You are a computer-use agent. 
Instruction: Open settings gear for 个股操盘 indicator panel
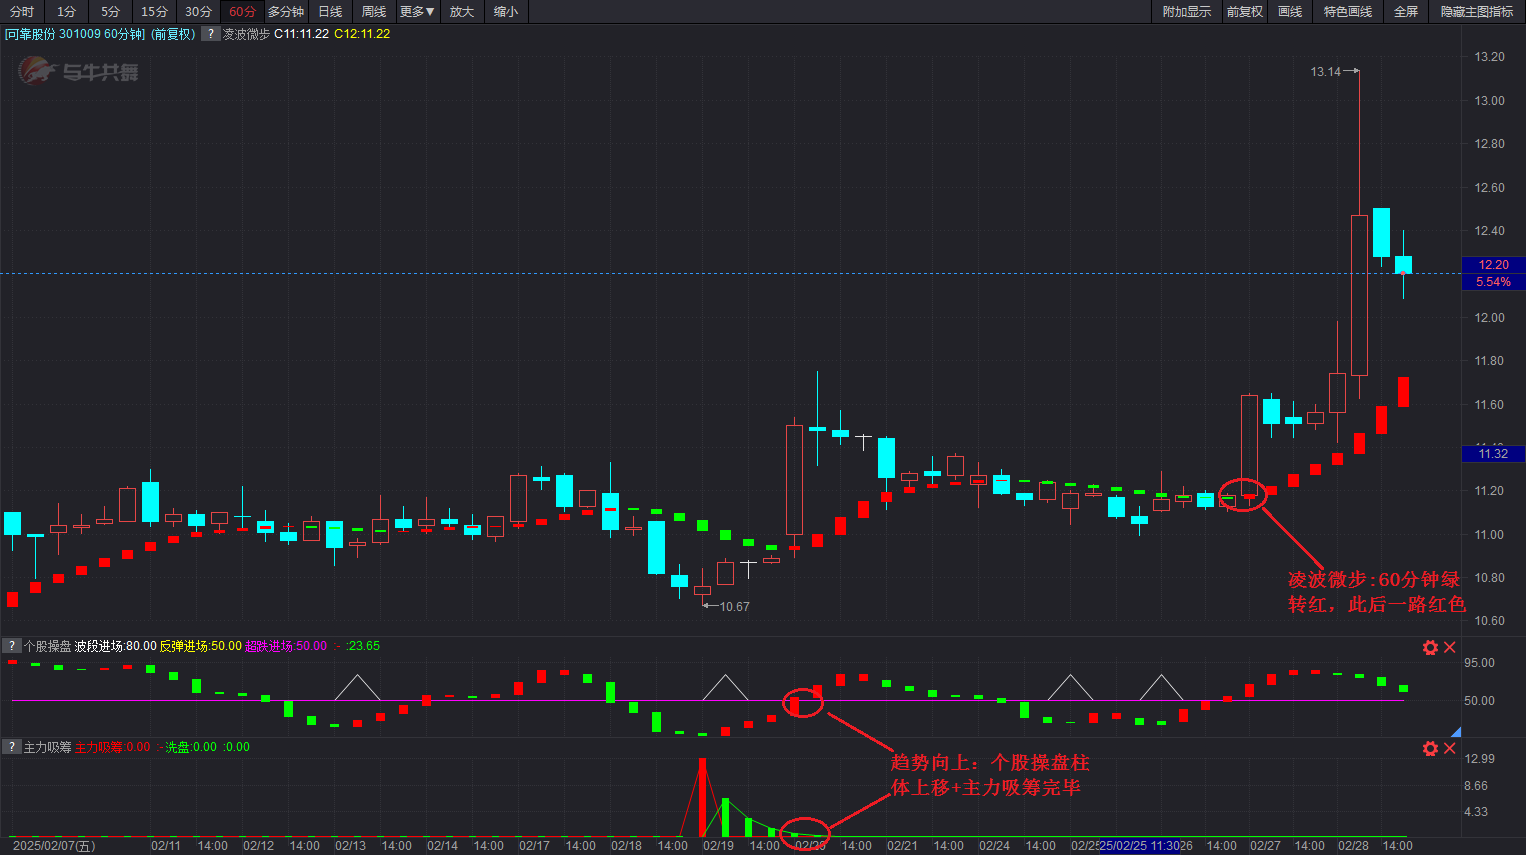click(1430, 647)
